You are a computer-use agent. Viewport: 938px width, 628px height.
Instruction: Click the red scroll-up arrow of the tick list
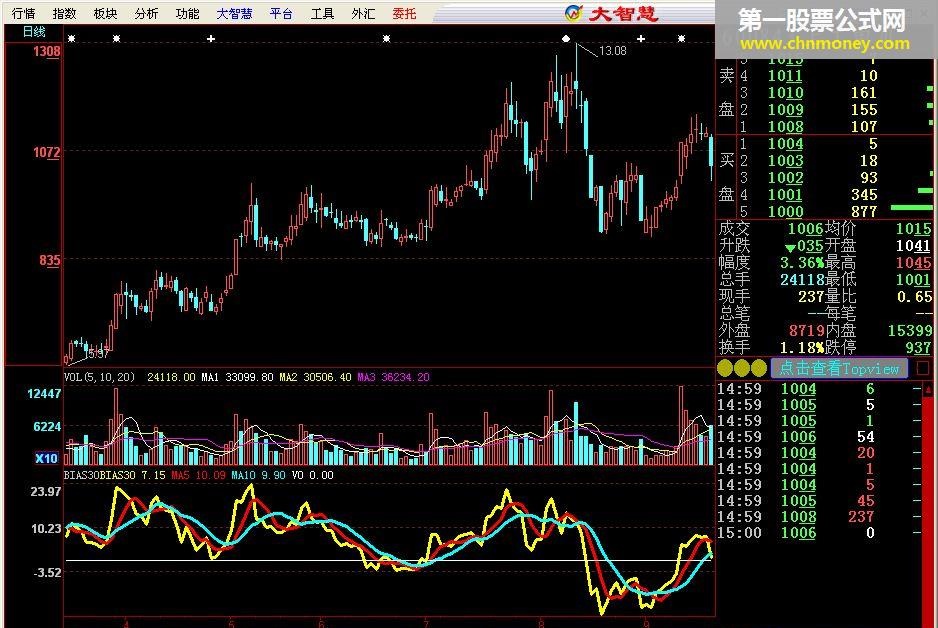pos(928,390)
